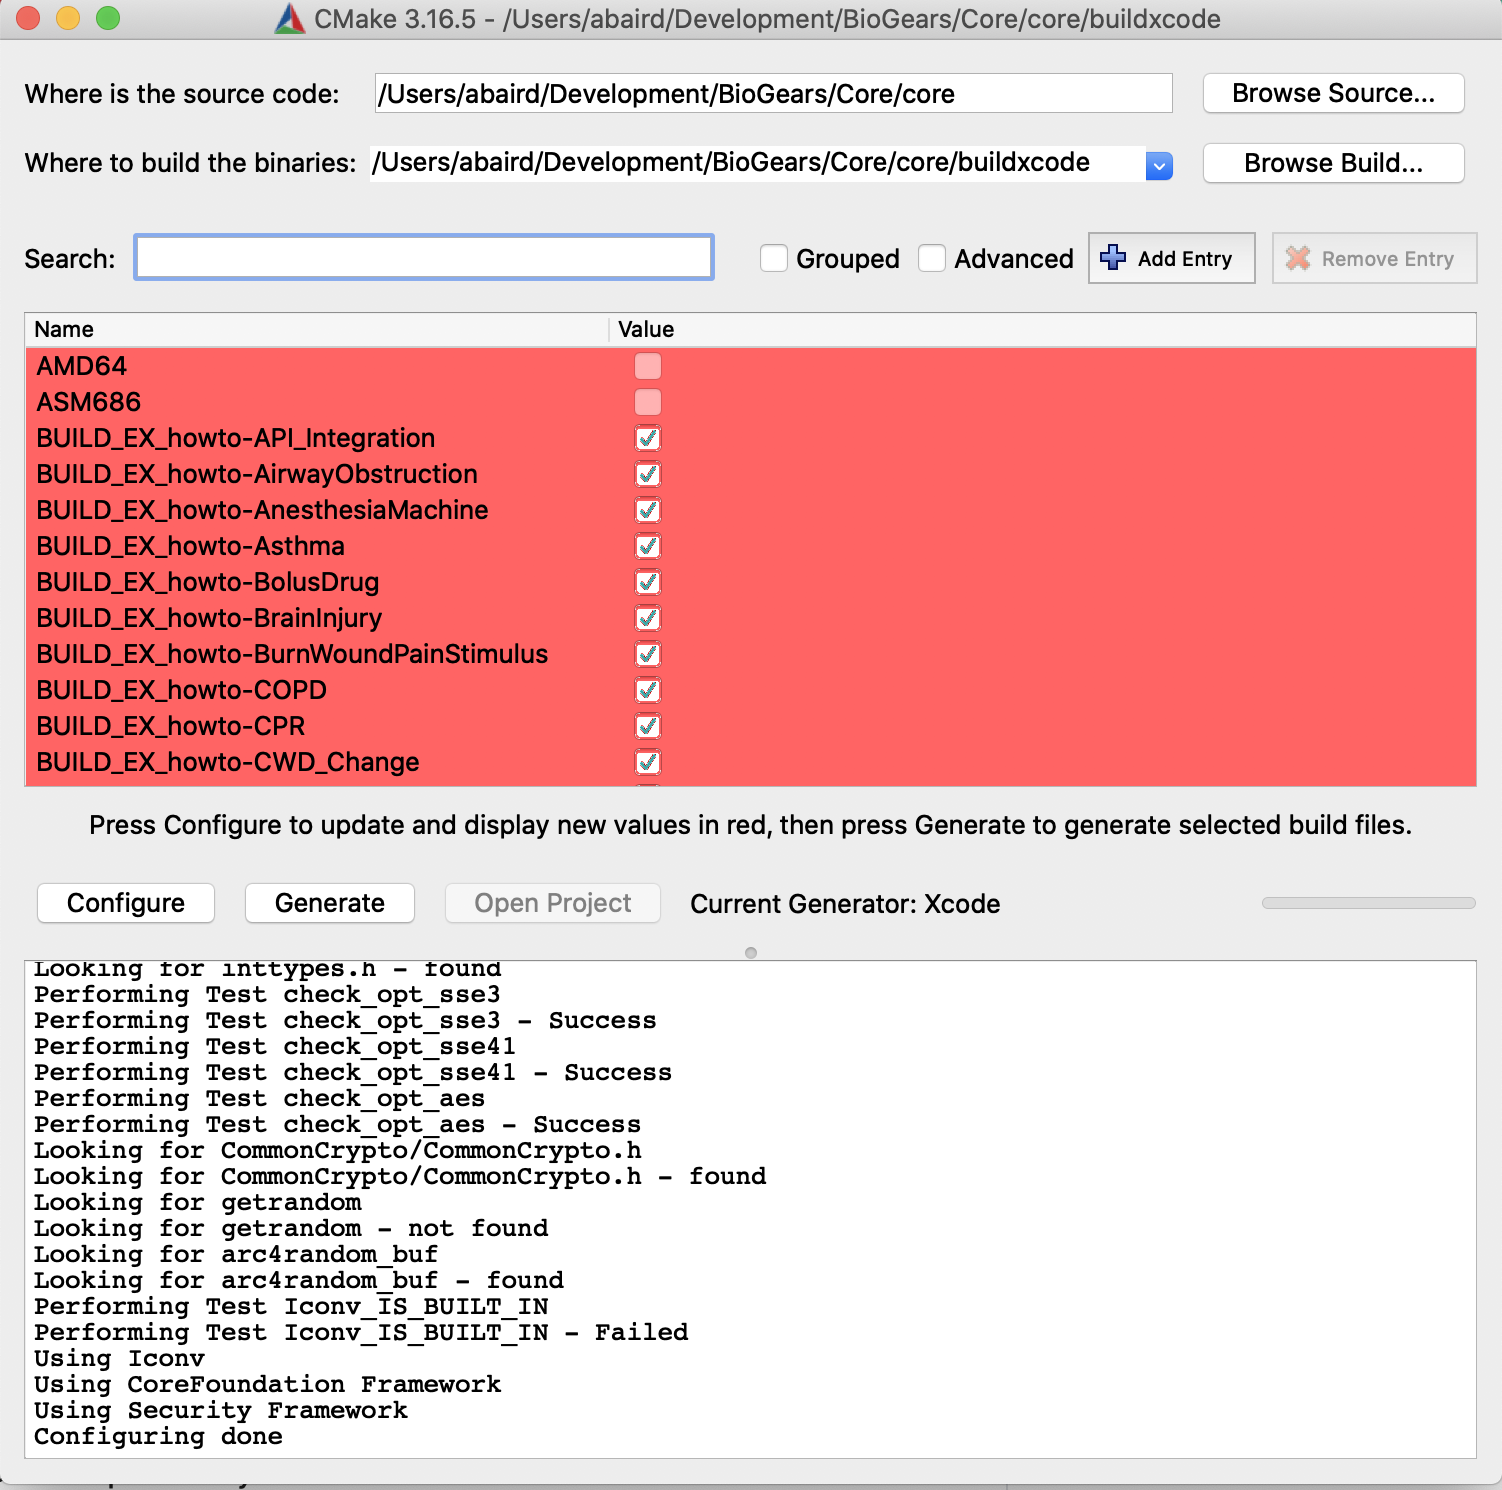Click the build binaries path field

point(758,163)
